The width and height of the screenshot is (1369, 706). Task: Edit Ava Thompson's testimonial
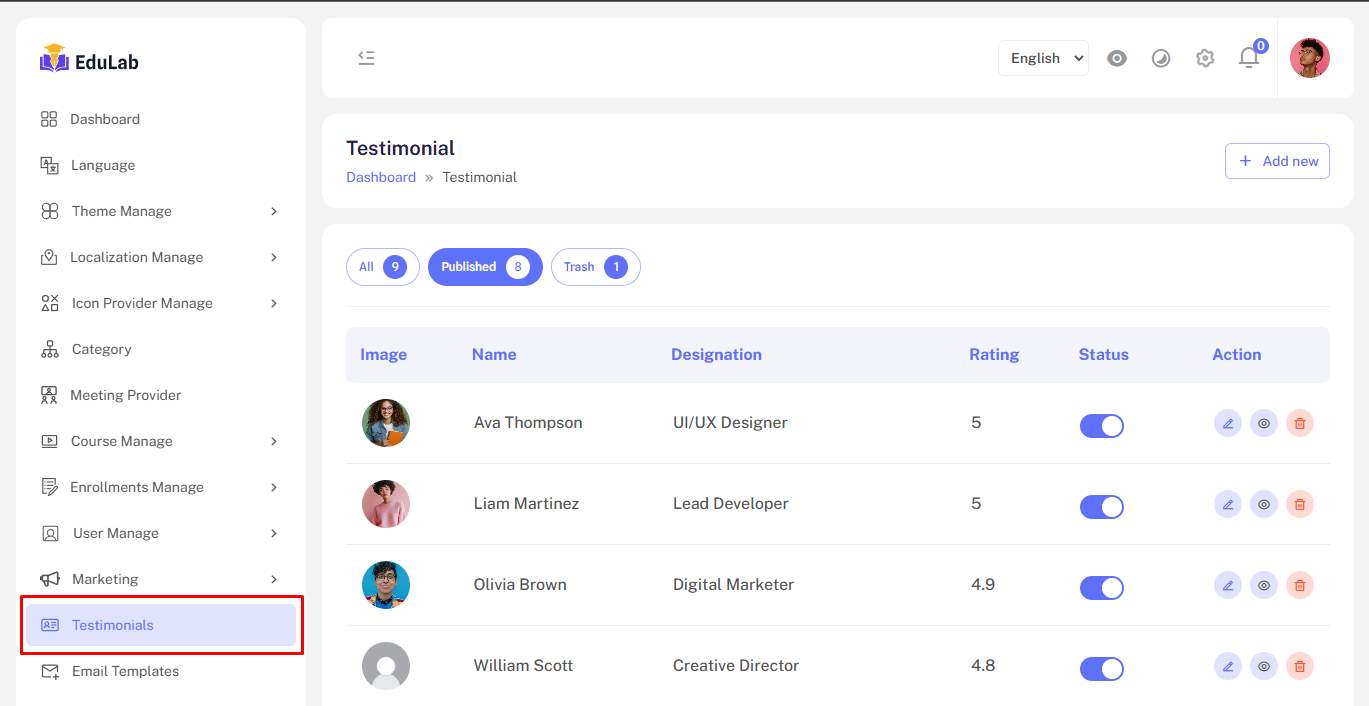point(1227,423)
